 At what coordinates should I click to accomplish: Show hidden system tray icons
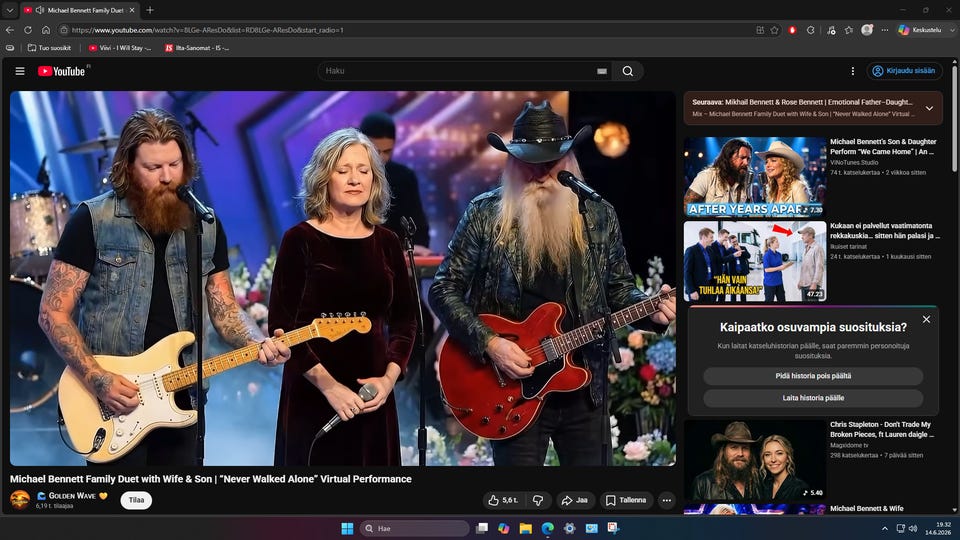point(884,528)
